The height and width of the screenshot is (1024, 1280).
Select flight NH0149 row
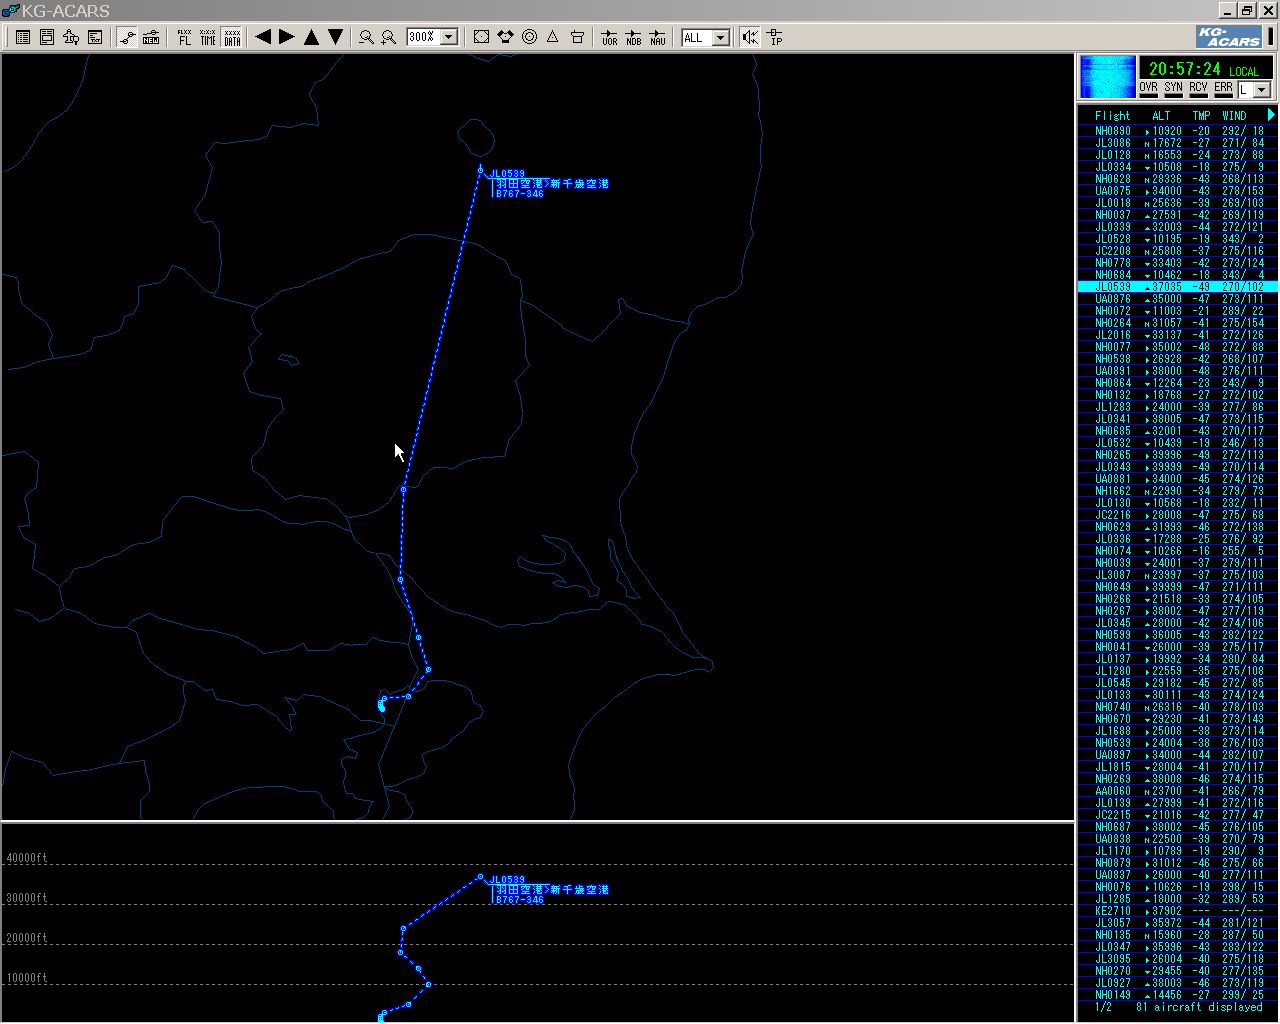1177,995
